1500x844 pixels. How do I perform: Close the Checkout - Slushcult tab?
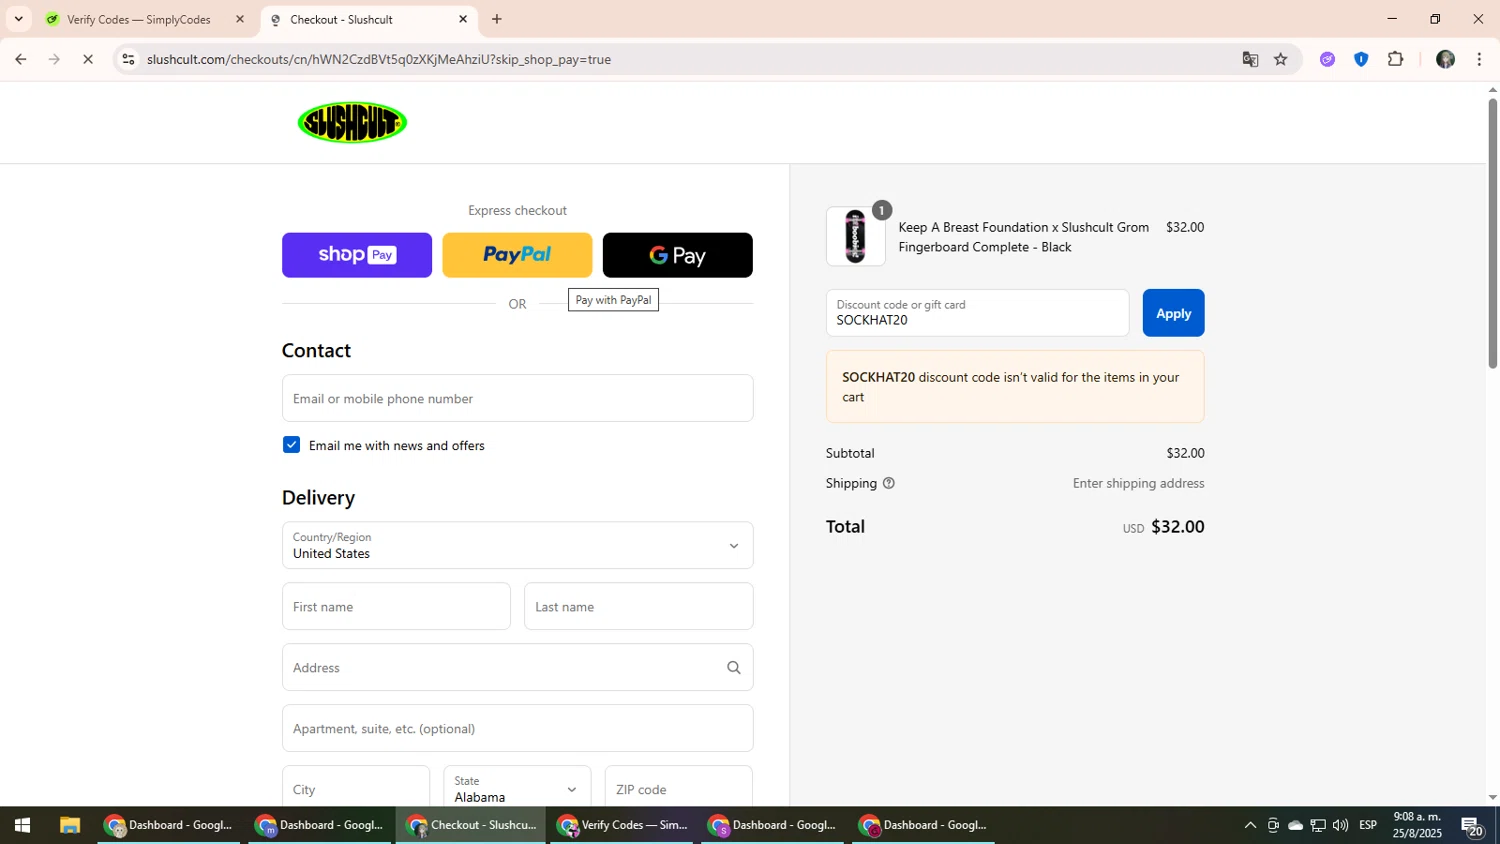[463, 19]
